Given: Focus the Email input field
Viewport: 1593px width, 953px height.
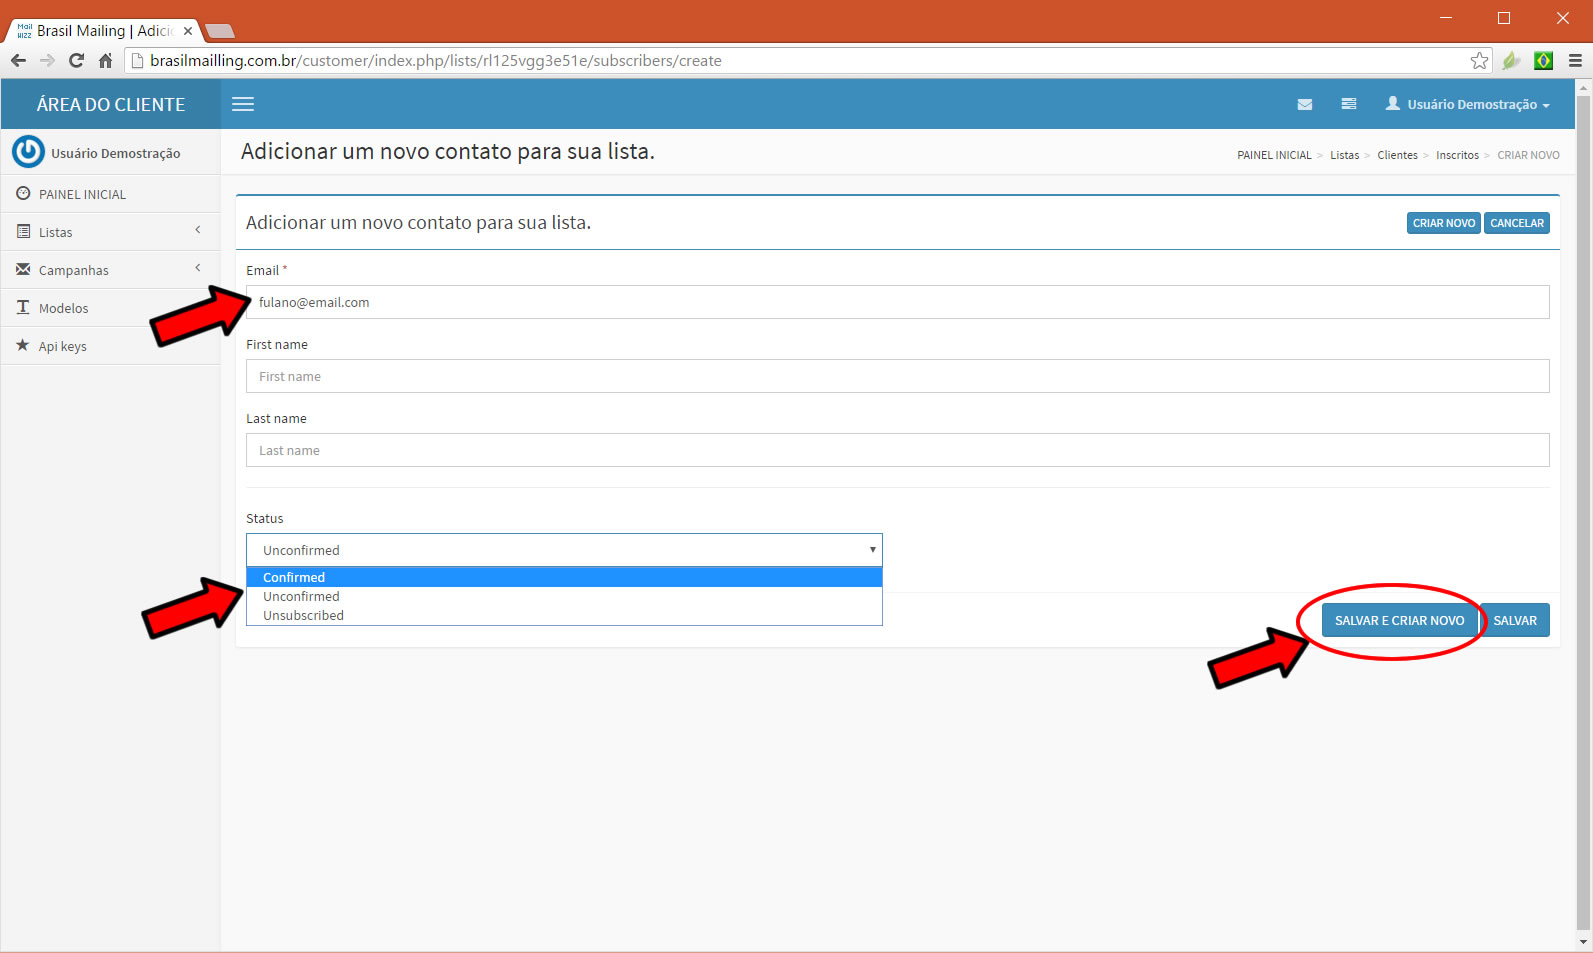Looking at the screenshot, I should click(x=897, y=302).
